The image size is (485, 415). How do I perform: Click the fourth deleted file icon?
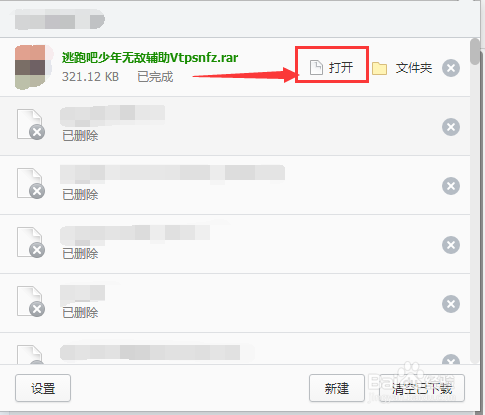pos(31,301)
